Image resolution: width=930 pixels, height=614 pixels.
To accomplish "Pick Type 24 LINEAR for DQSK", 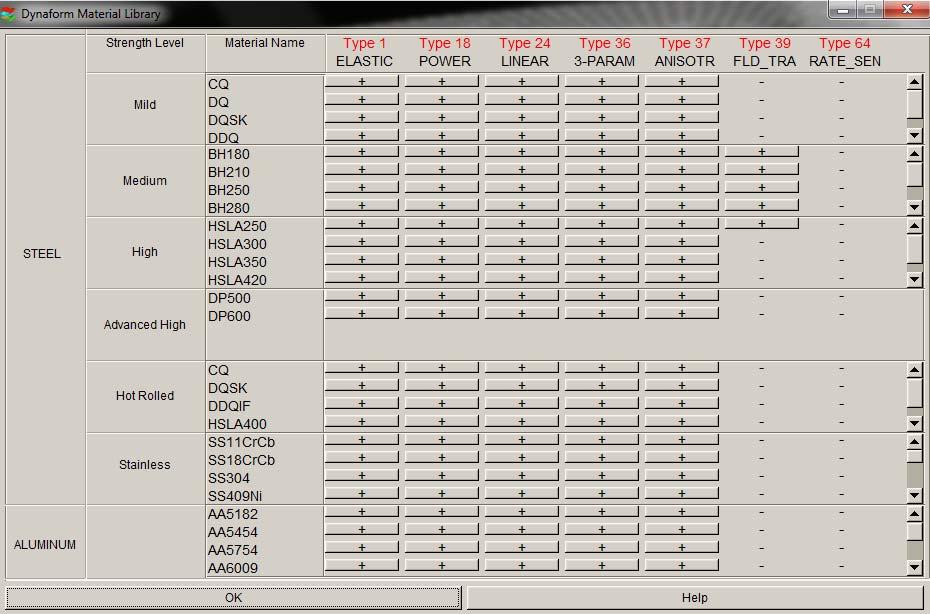I will pos(522,117).
